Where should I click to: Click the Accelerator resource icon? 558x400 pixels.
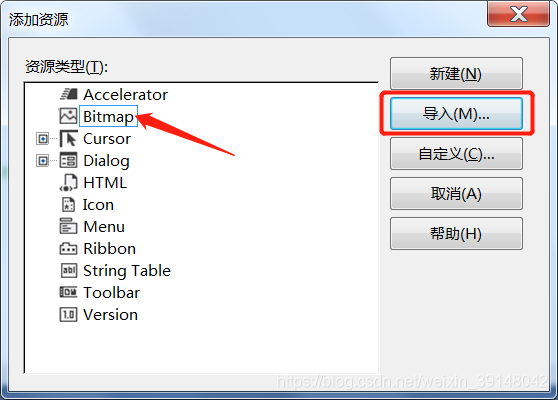coord(68,94)
